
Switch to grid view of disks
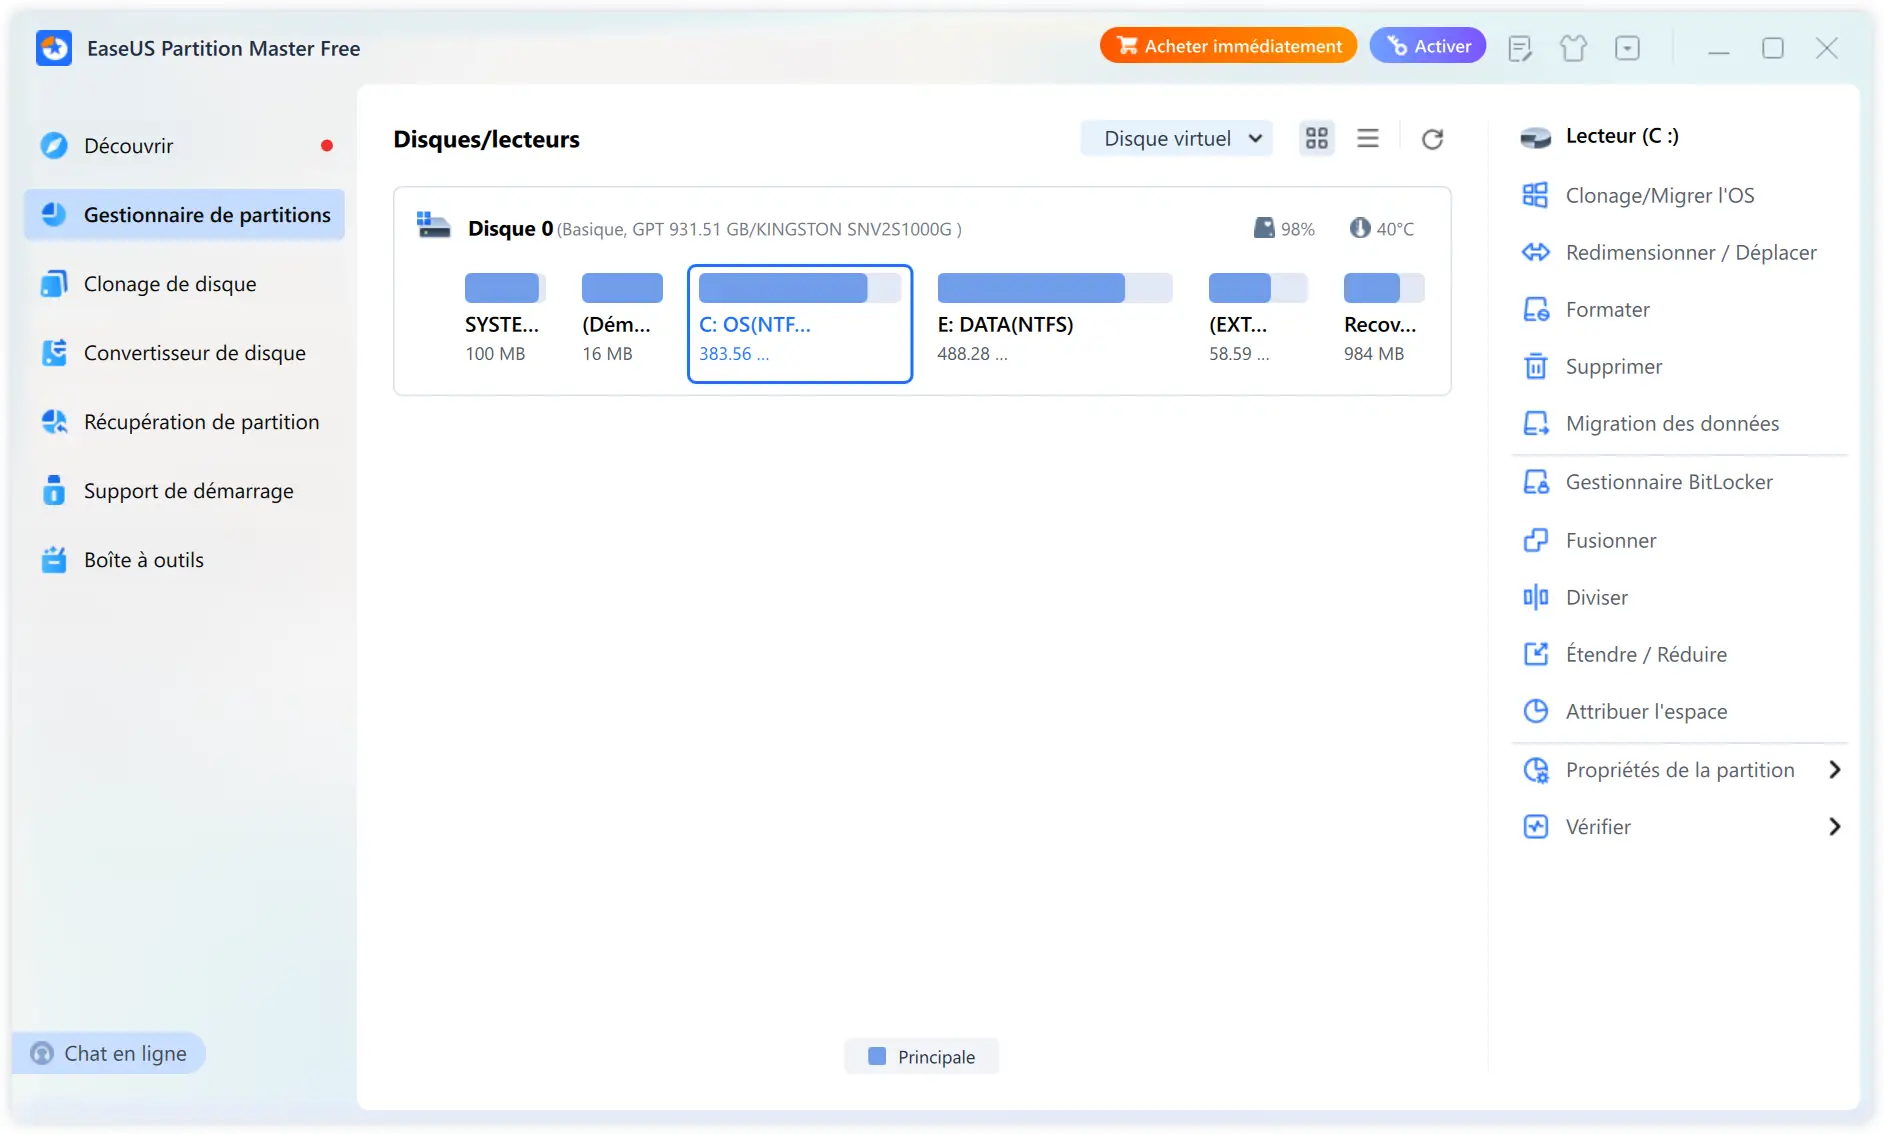coord(1317,139)
